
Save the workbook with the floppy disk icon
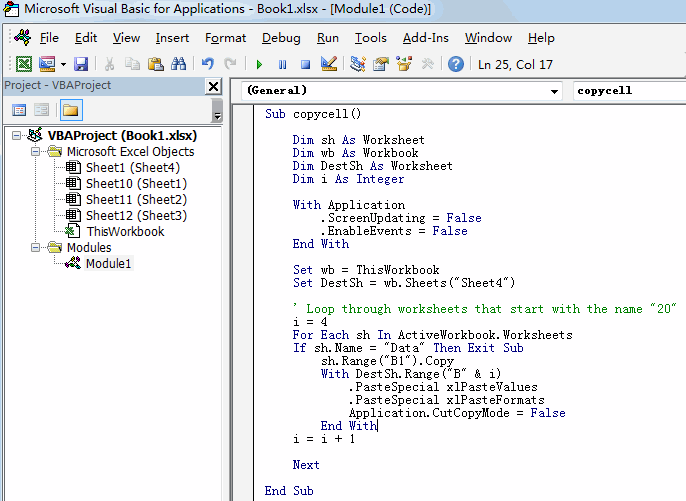coord(81,64)
